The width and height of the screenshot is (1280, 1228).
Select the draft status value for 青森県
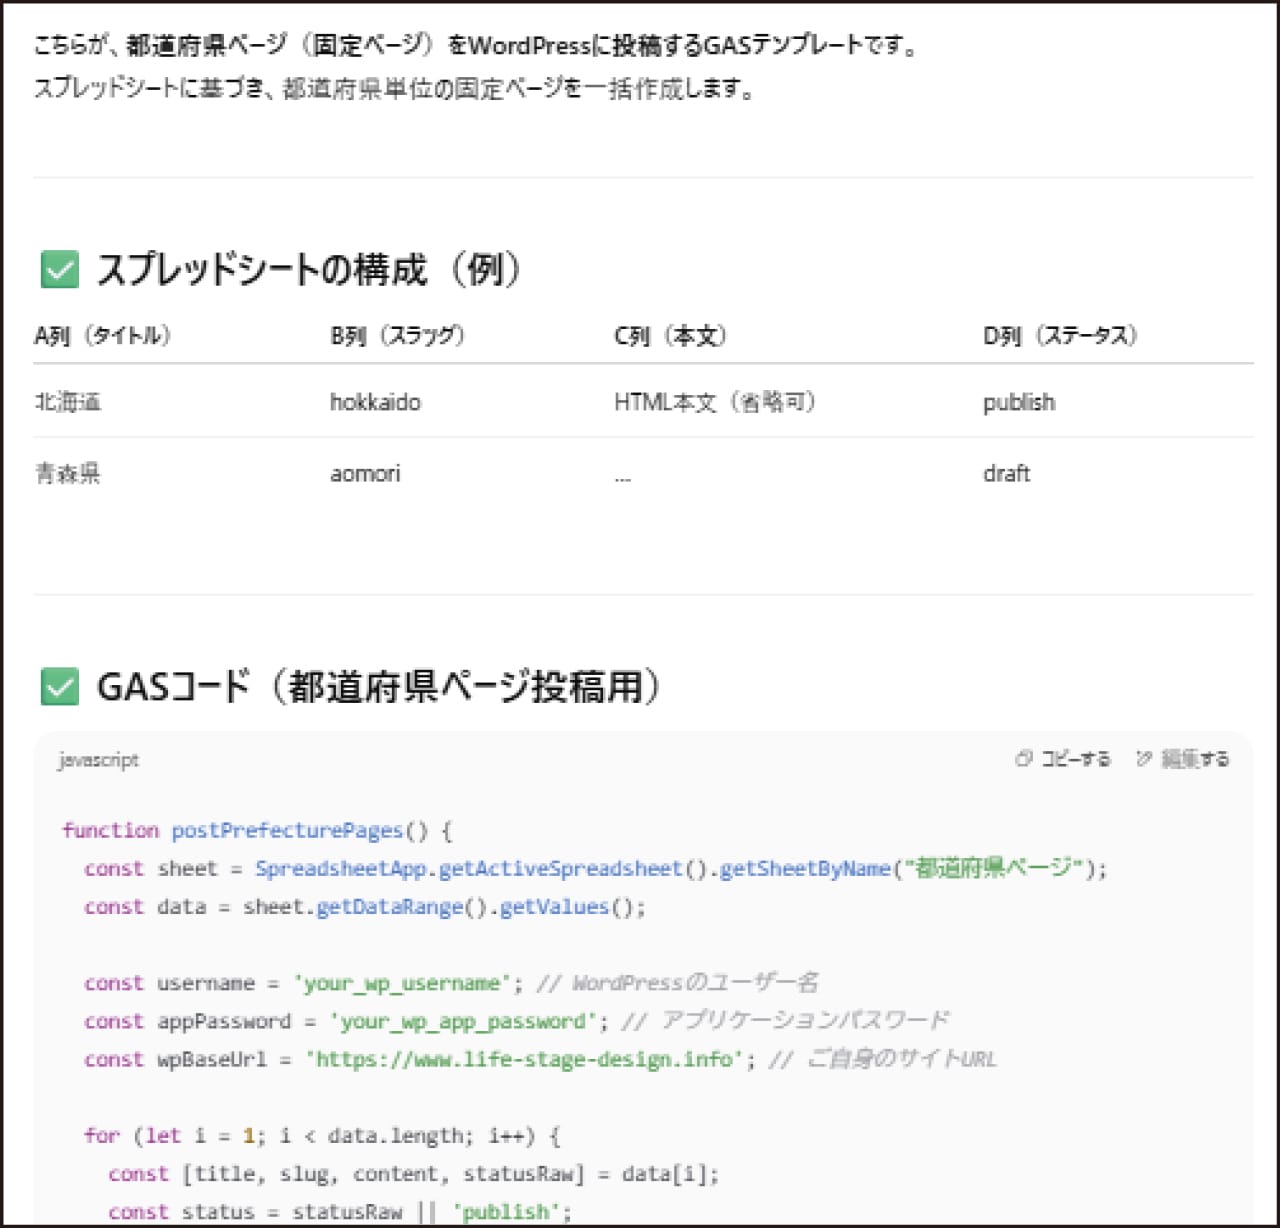point(1005,473)
